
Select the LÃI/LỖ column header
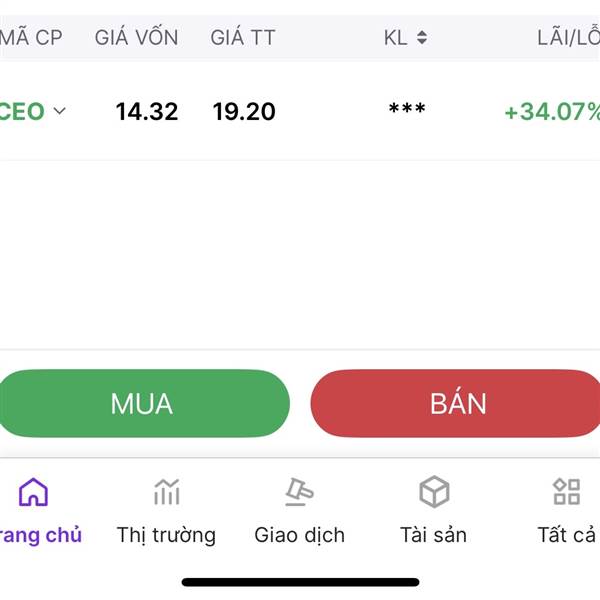(x=569, y=38)
